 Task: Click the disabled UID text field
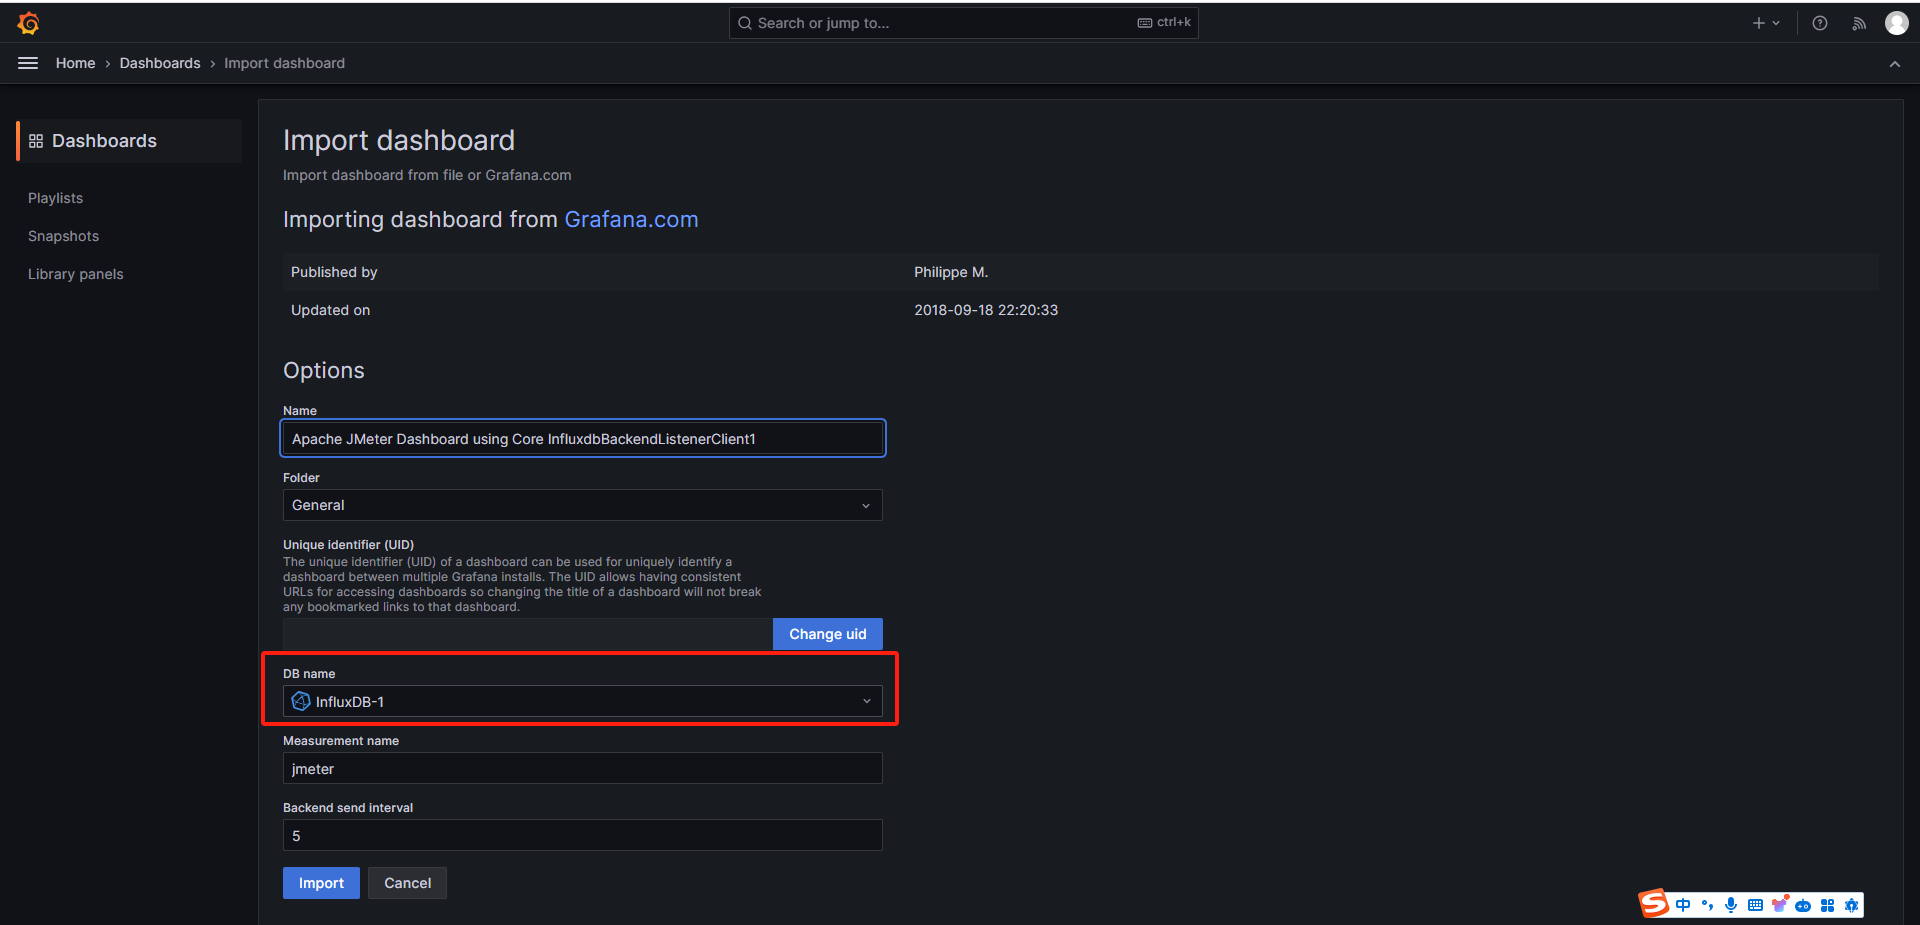tap(528, 634)
